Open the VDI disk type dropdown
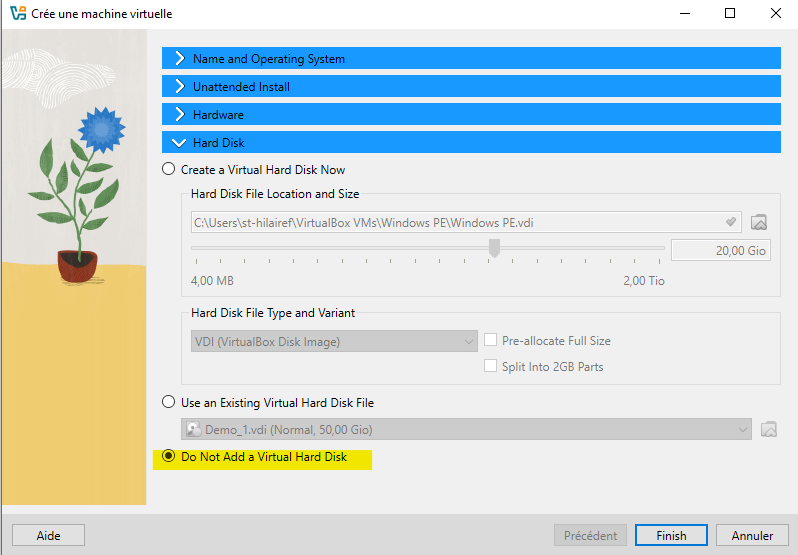The image size is (798, 555). 334,342
